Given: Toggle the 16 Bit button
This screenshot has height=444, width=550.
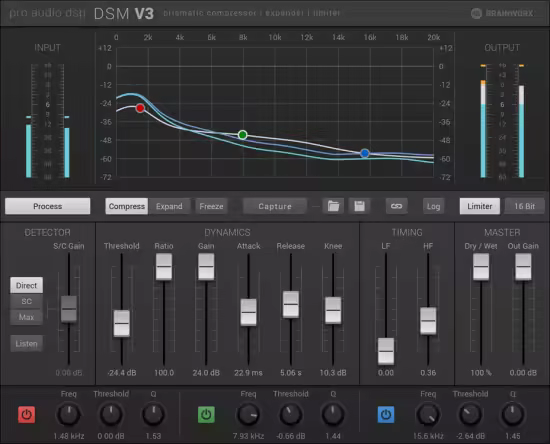Looking at the screenshot, I should 524,206.
